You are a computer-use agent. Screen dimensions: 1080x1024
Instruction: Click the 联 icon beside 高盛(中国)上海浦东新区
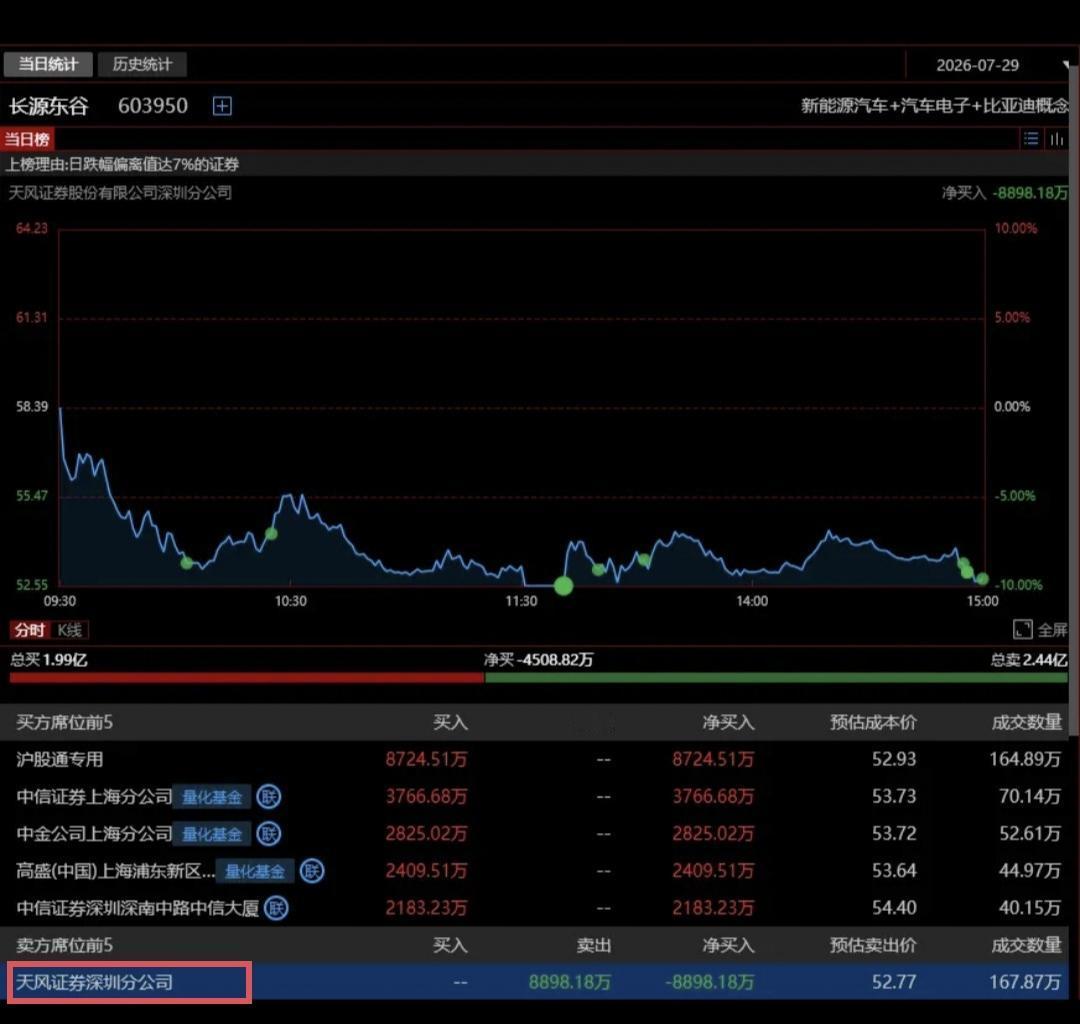click(x=312, y=871)
